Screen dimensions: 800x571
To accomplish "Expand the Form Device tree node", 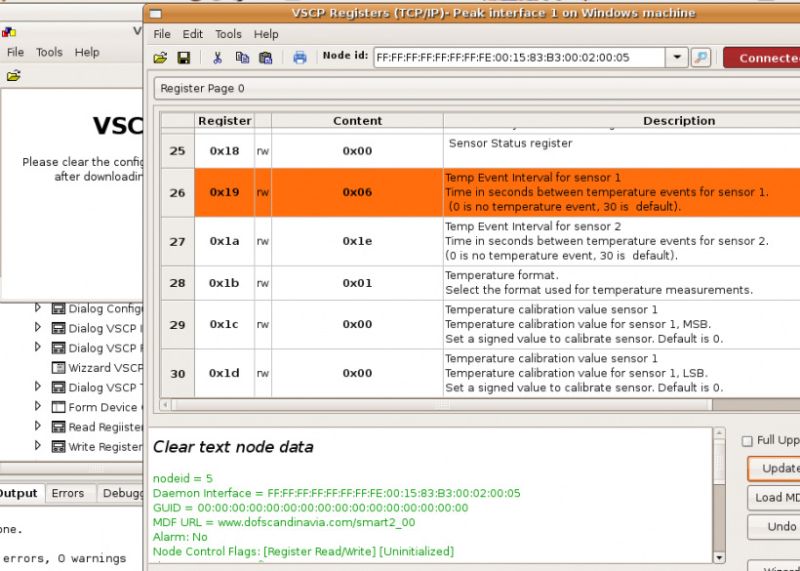I will (x=37, y=406).
